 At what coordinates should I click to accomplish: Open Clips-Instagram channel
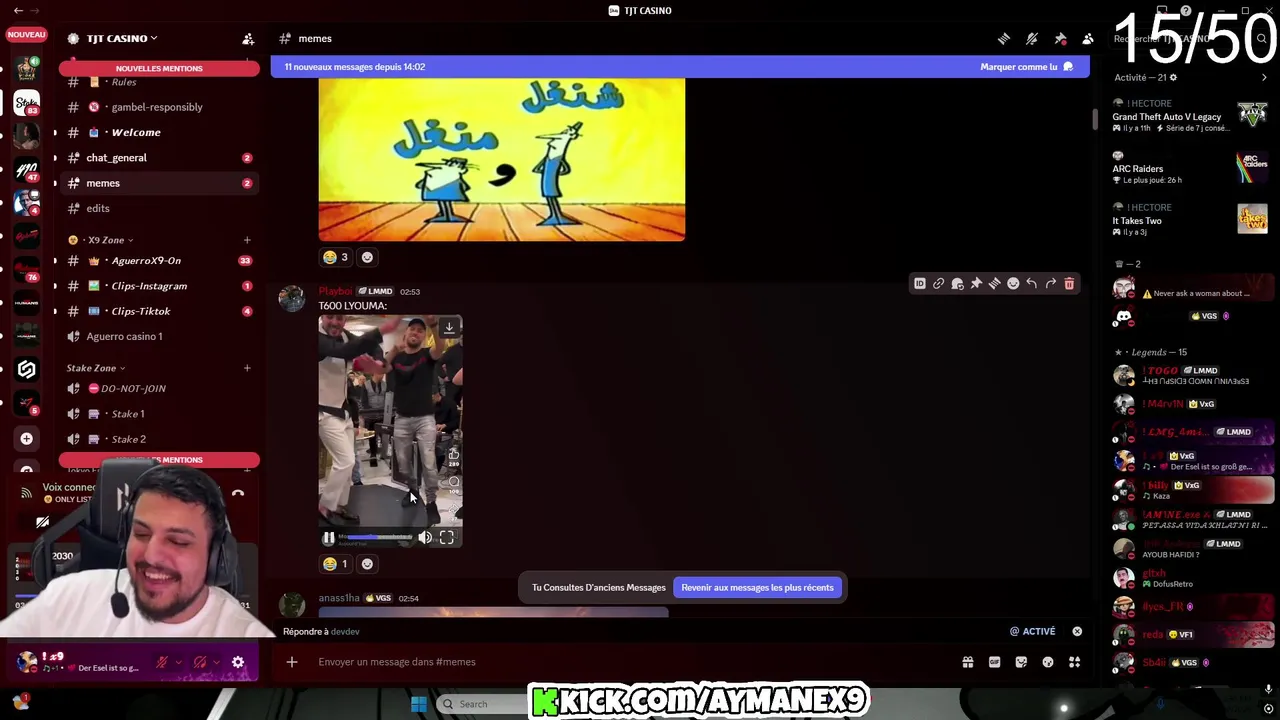click(x=158, y=286)
